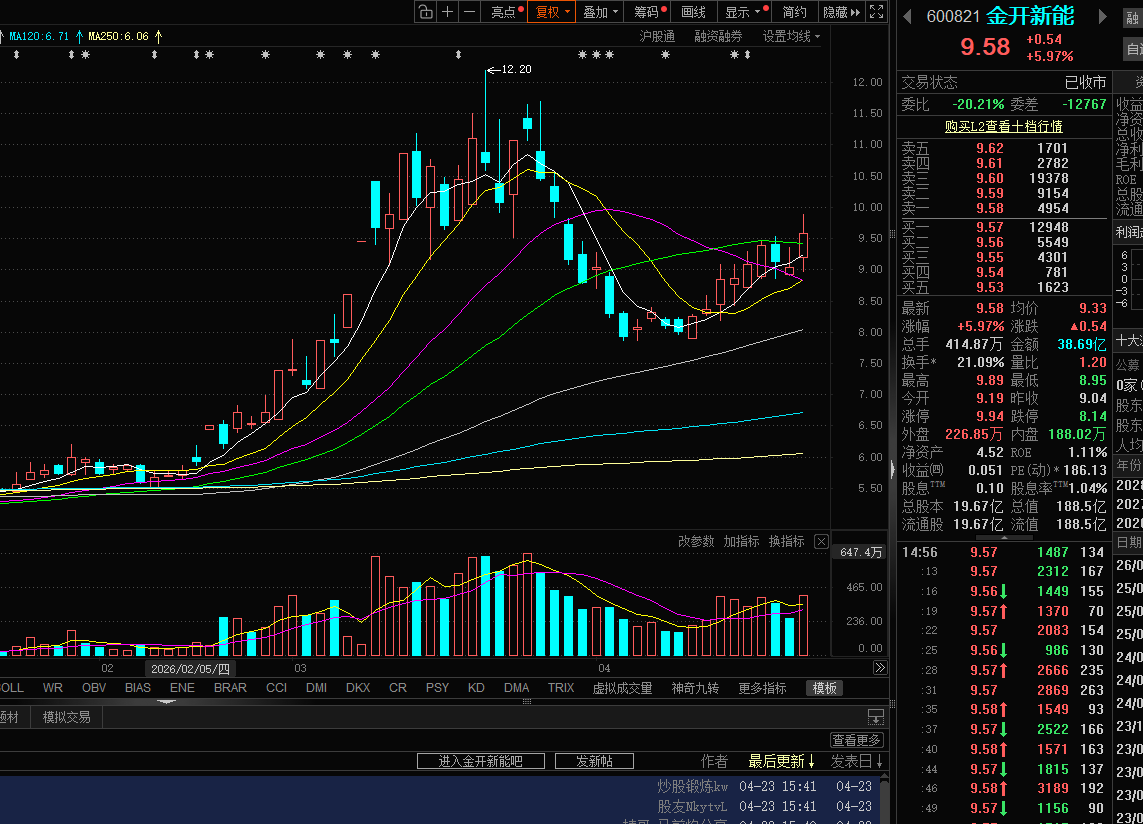
Task: Activate the 画线 drawing tool
Action: 693,12
